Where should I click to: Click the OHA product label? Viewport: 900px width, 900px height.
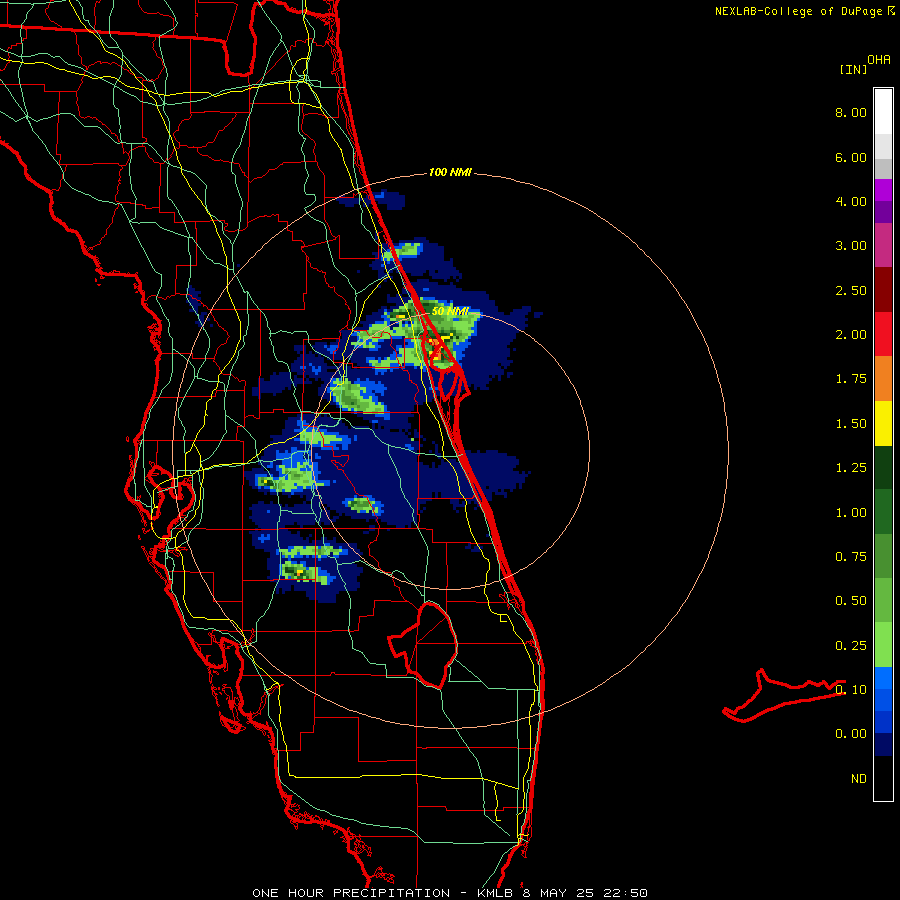point(879,60)
